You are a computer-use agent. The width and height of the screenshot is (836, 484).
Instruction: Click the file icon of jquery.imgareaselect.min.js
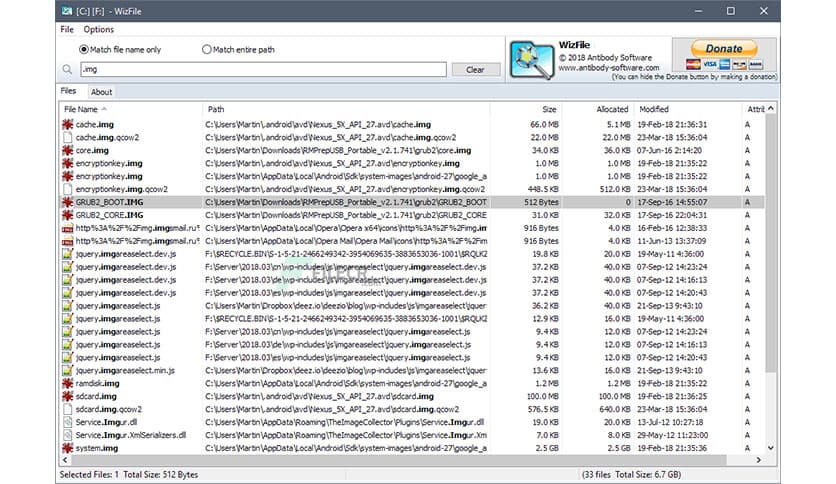[67, 370]
